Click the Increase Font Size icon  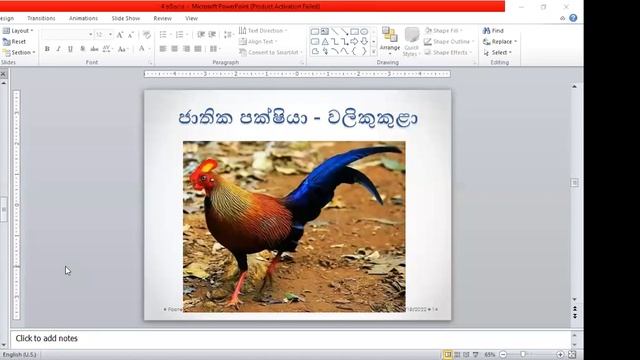pyautogui.click(x=120, y=35)
